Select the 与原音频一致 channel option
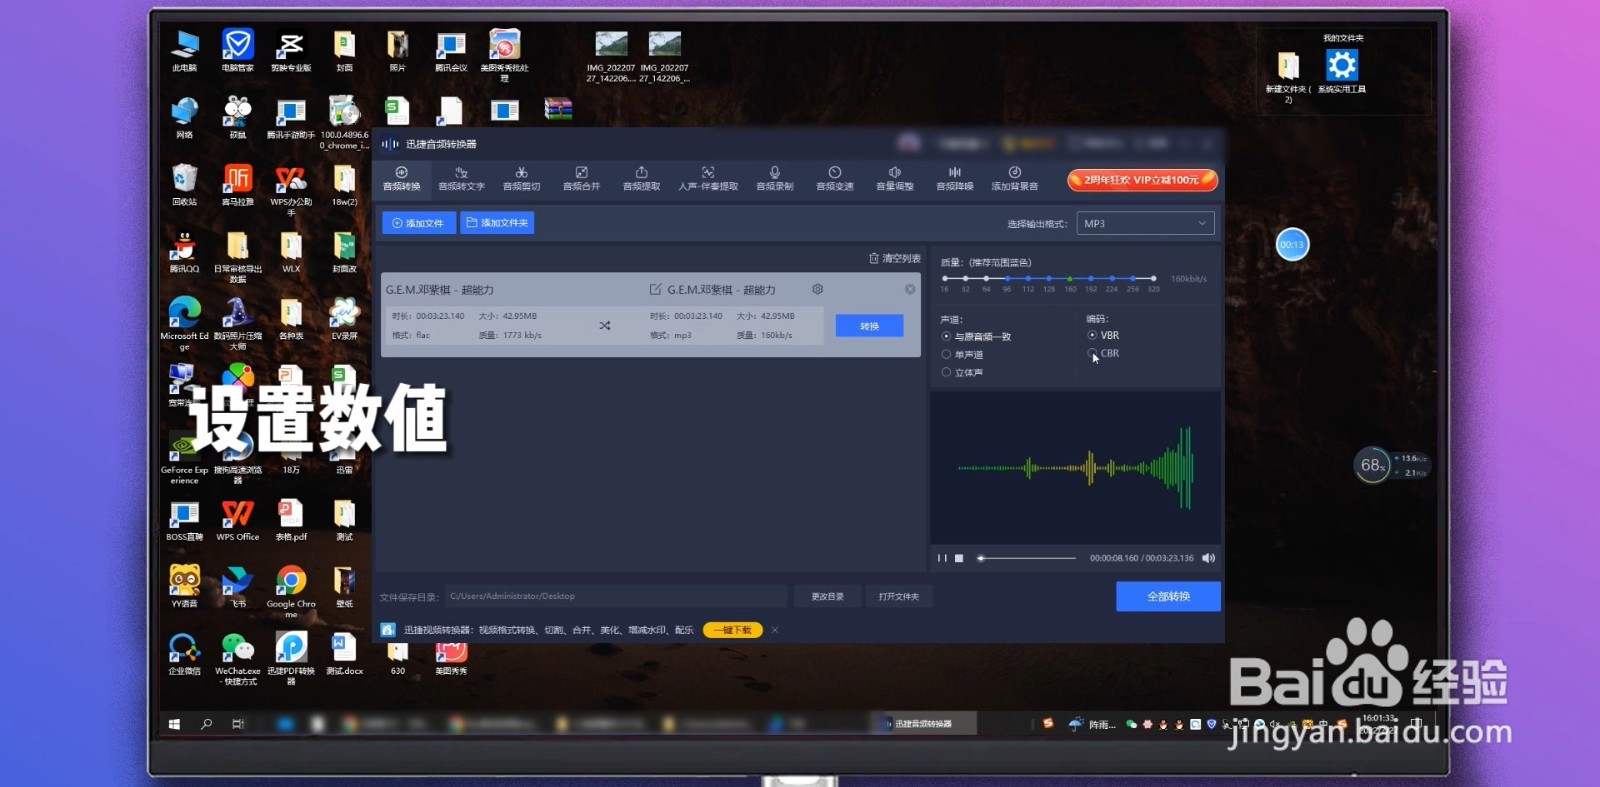The image size is (1600, 787). point(976,337)
